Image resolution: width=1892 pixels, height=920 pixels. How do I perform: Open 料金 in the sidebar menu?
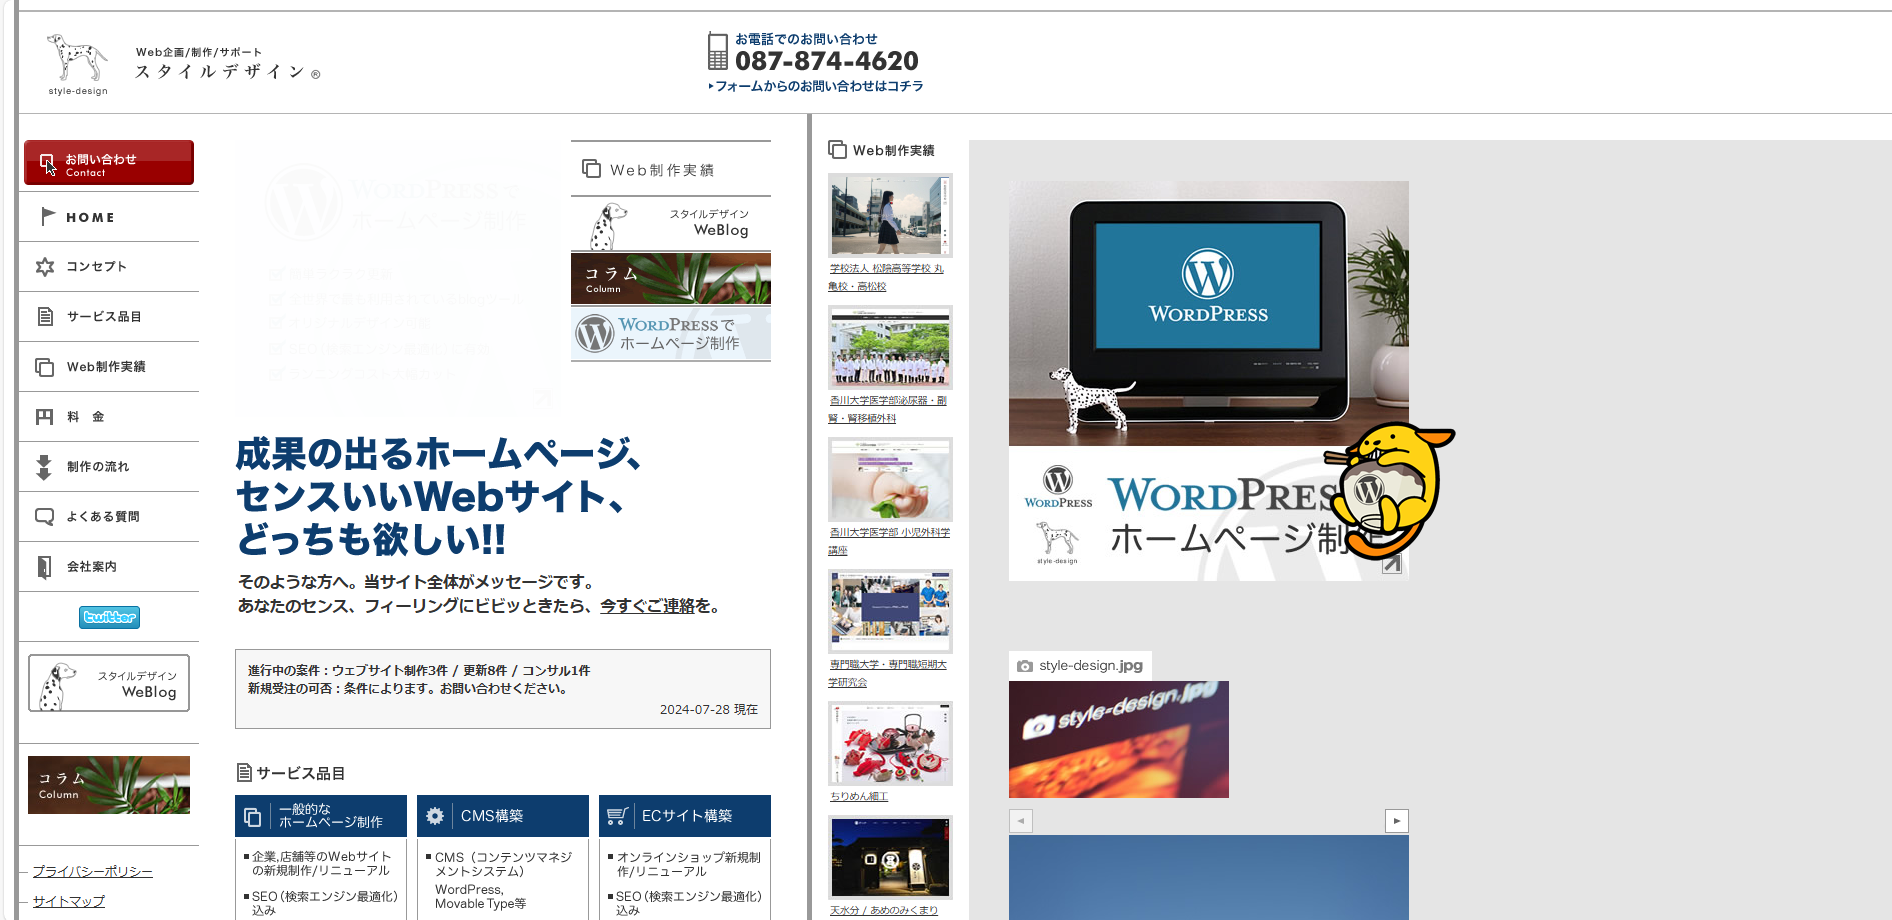109,417
